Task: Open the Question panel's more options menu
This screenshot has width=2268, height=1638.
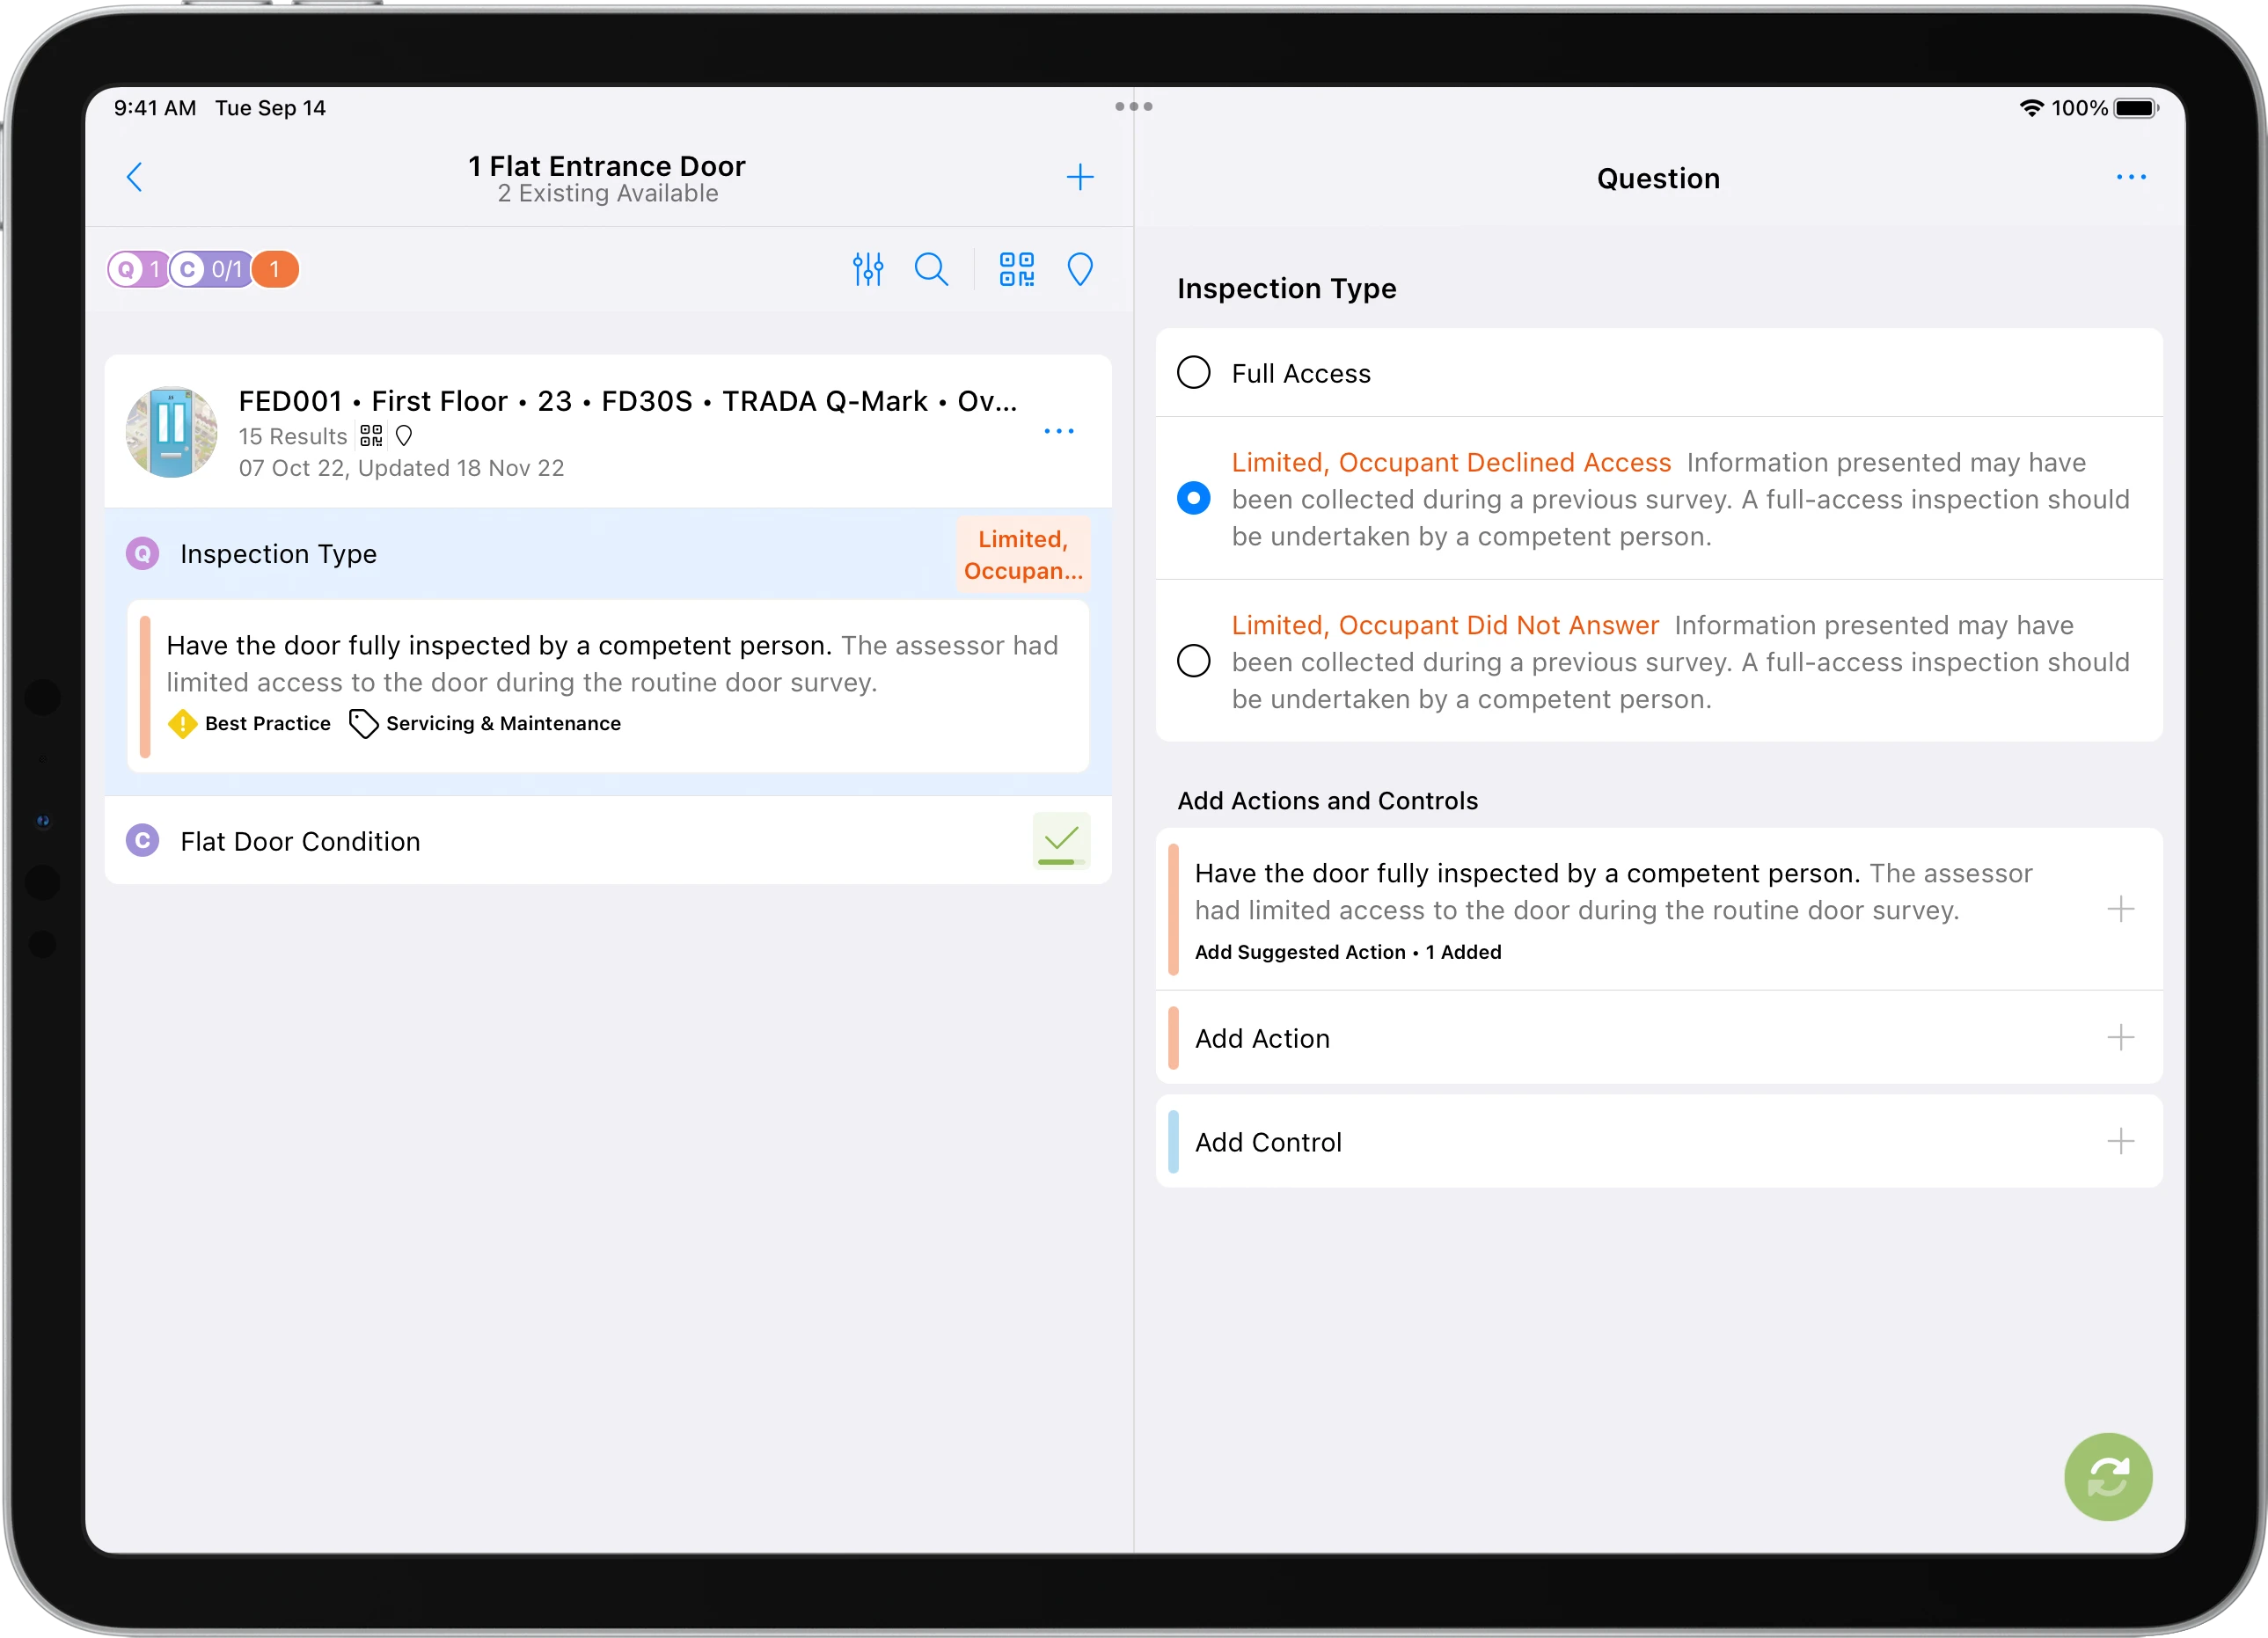Action: coord(2131,177)
